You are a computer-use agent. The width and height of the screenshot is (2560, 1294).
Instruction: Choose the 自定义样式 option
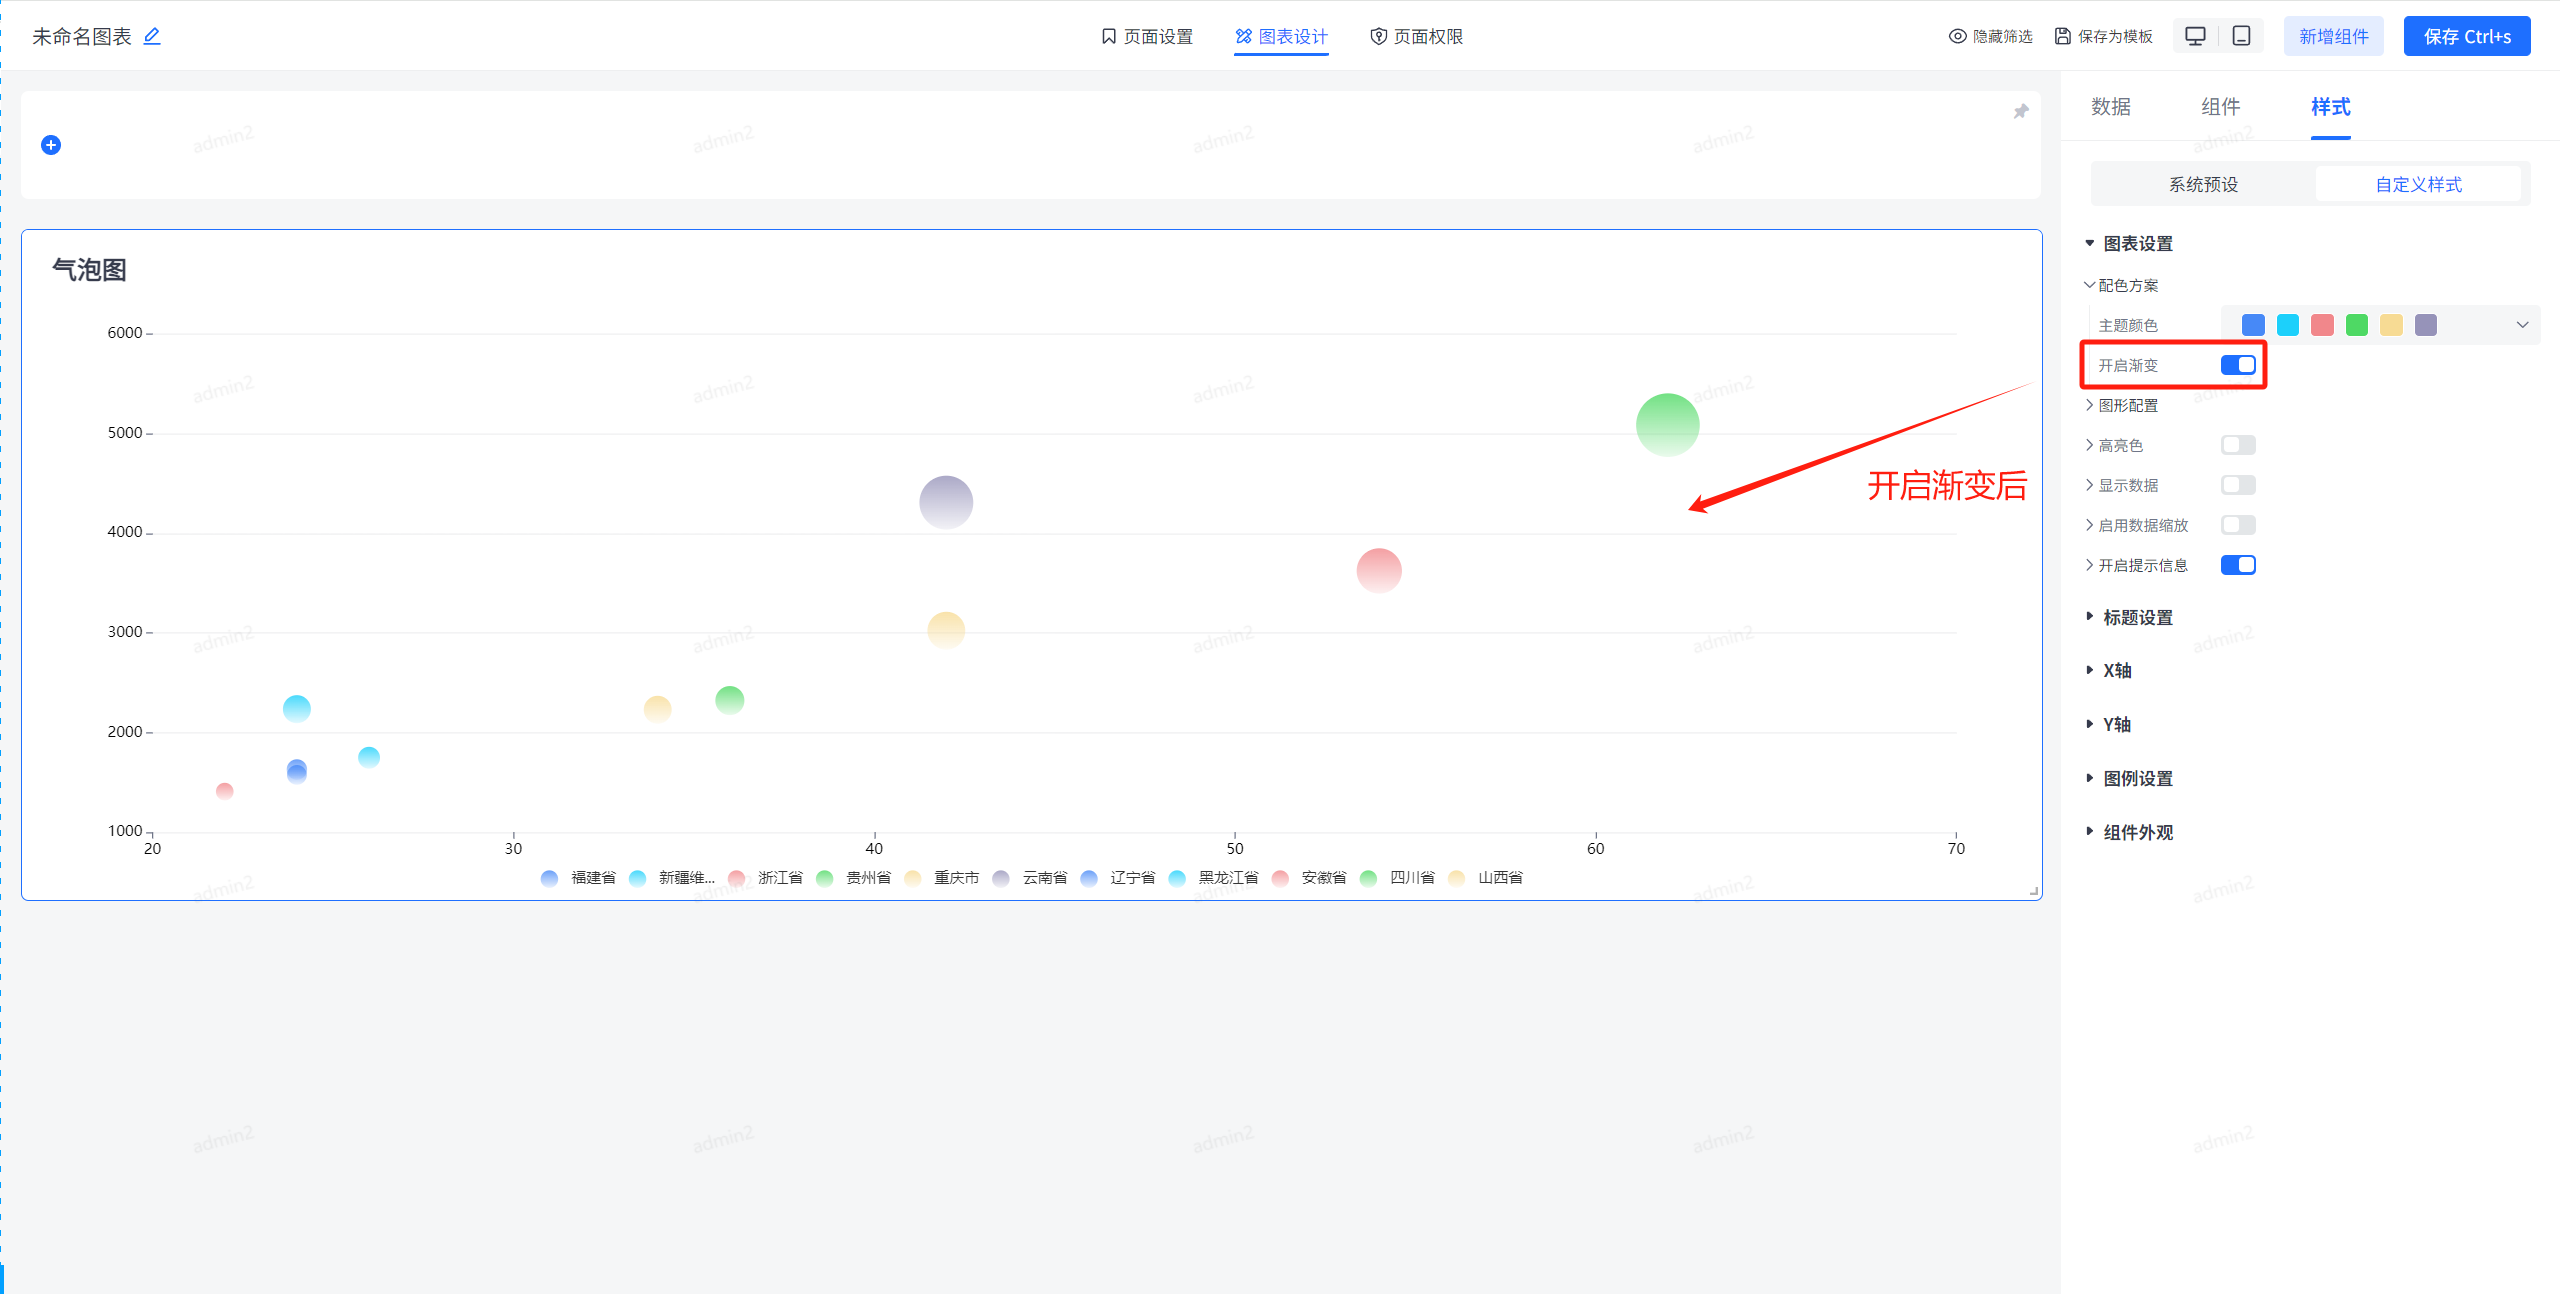coord(2419,184)
